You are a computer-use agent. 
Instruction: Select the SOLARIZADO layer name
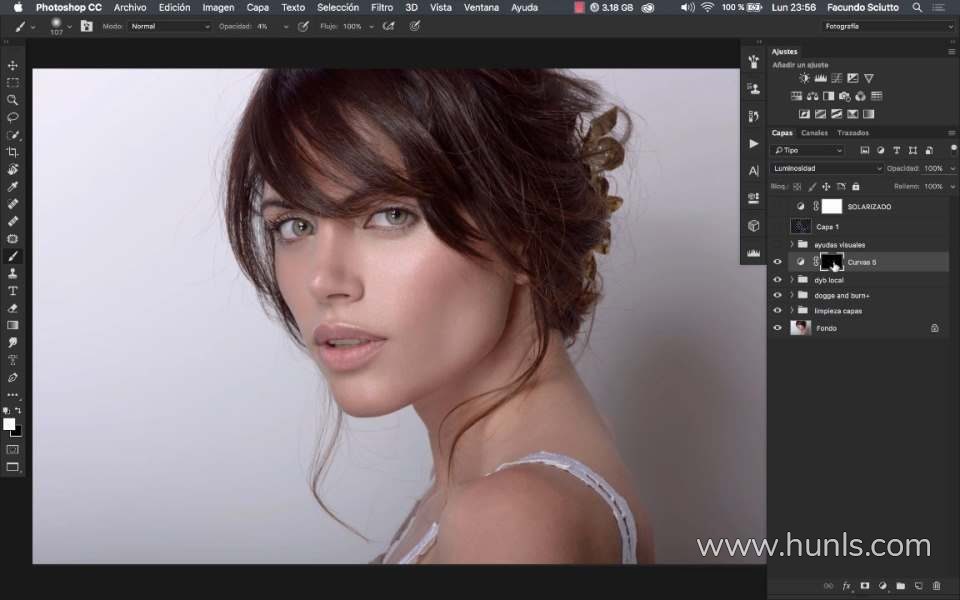point(869,207)
